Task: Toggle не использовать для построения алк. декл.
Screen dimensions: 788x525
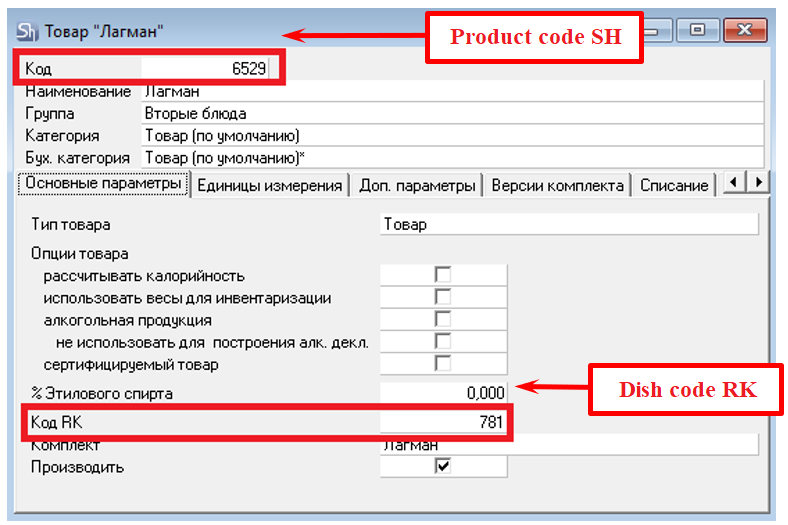Action: click(x=442, y=342)
